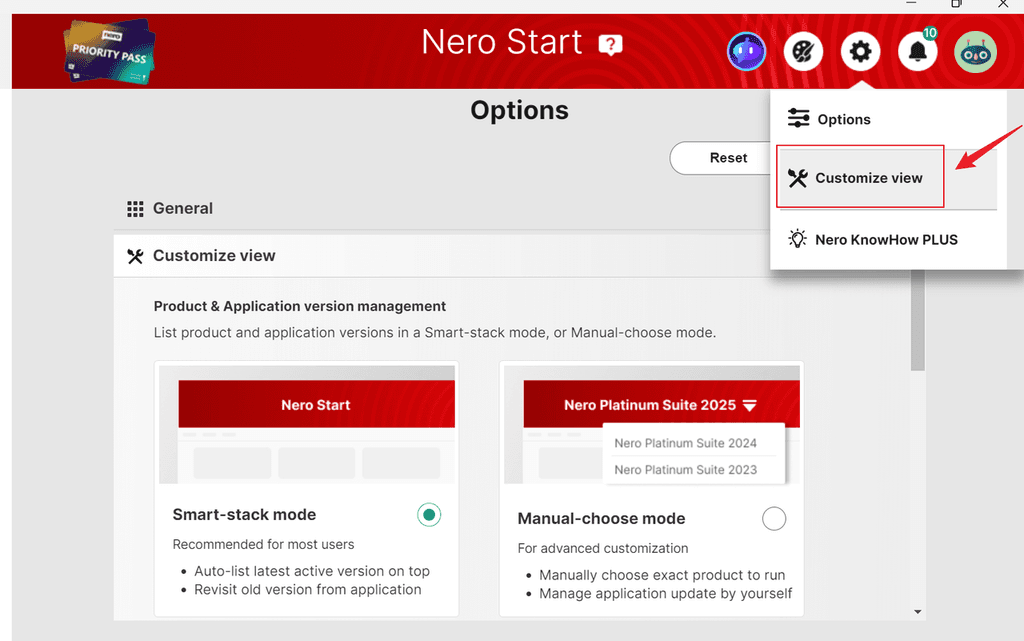
Task: Click the settings gear icon
Action: (860, 52)
